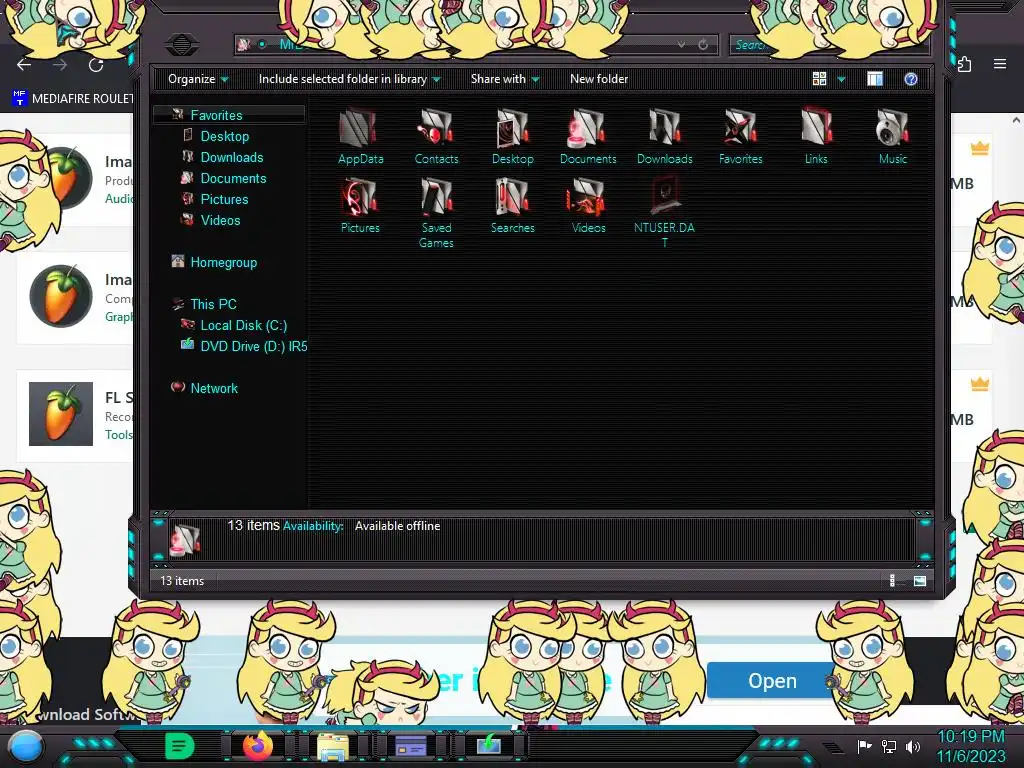Viewport: 1024px width, 768px height.
Task: Open the Links folder
Action: coord(816,136)
